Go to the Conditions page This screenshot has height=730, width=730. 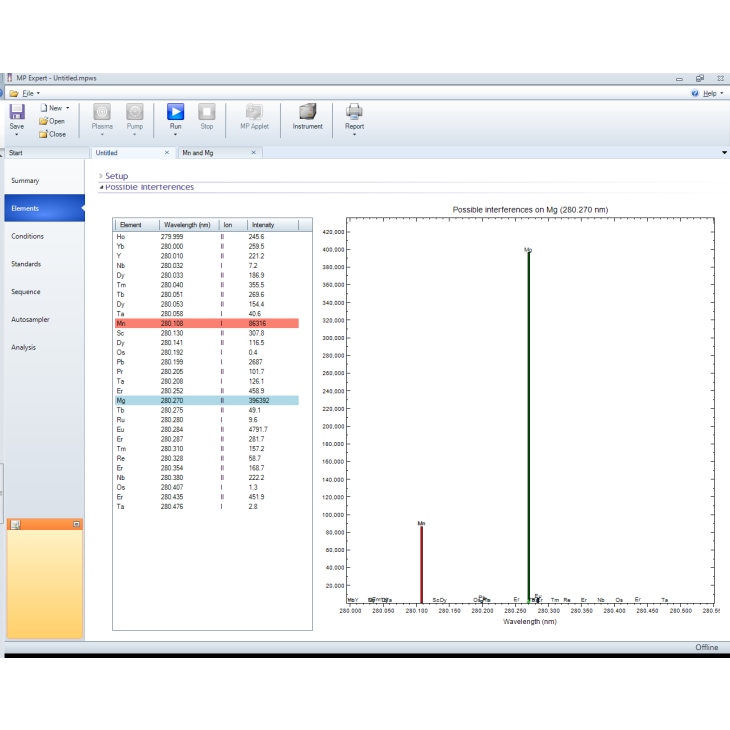27,237
